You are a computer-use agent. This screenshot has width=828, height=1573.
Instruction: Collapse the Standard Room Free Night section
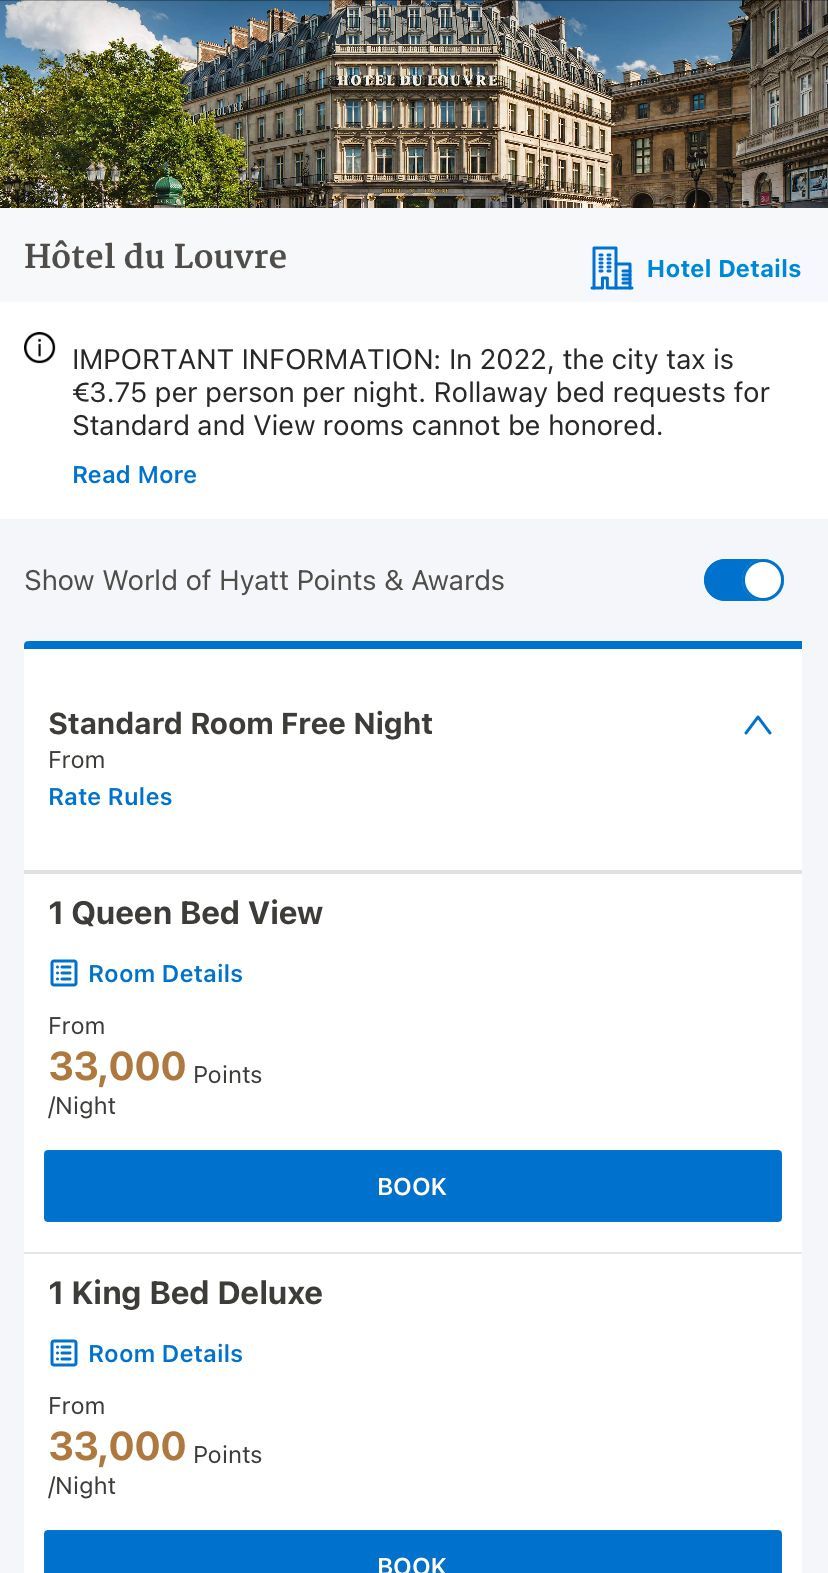click(758, 725)
